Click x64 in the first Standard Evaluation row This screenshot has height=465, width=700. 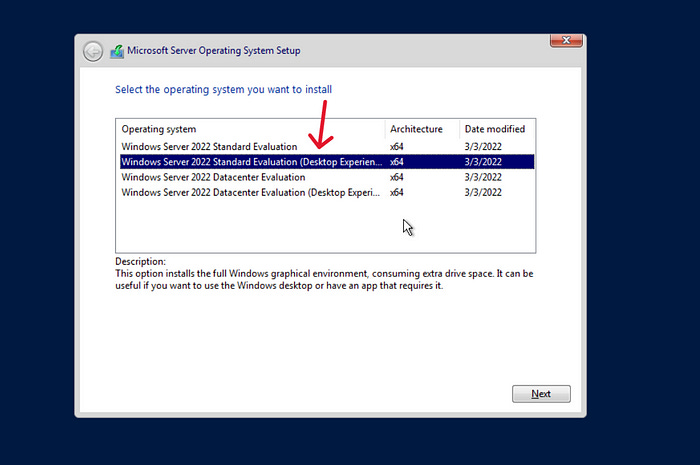[396, 146]
